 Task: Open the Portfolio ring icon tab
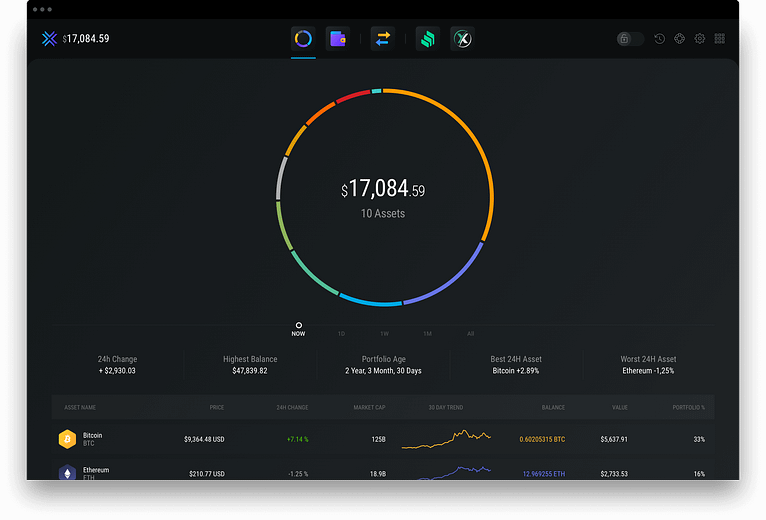303,39
